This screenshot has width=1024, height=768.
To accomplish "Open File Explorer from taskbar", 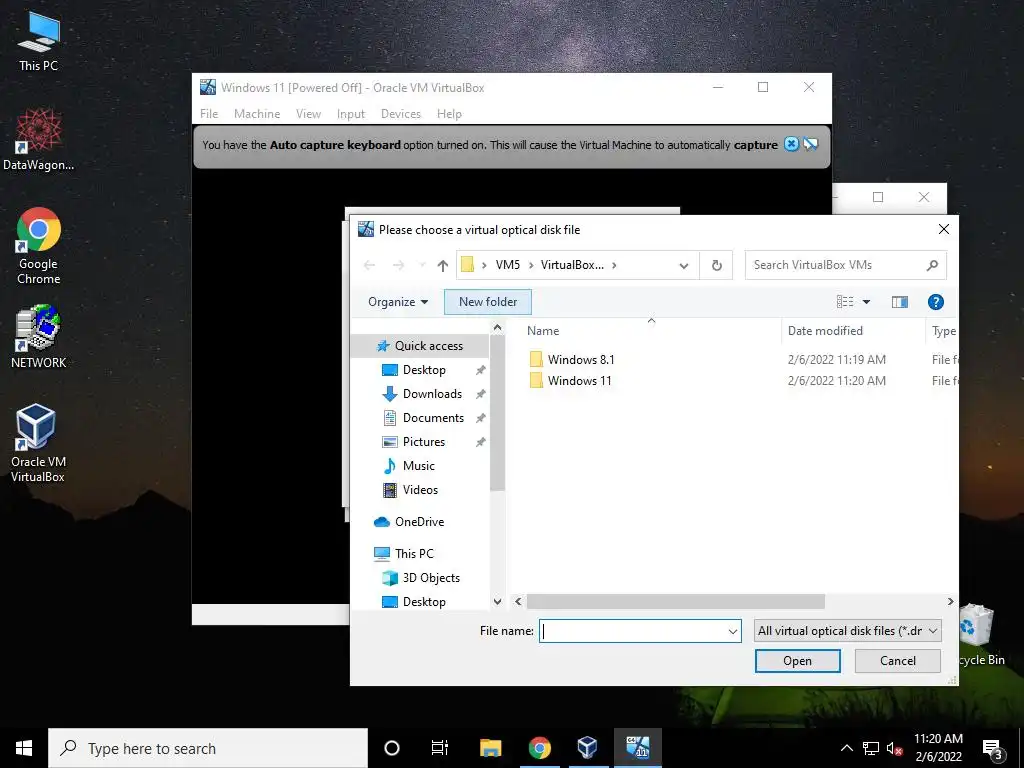I will coord(490,748).
